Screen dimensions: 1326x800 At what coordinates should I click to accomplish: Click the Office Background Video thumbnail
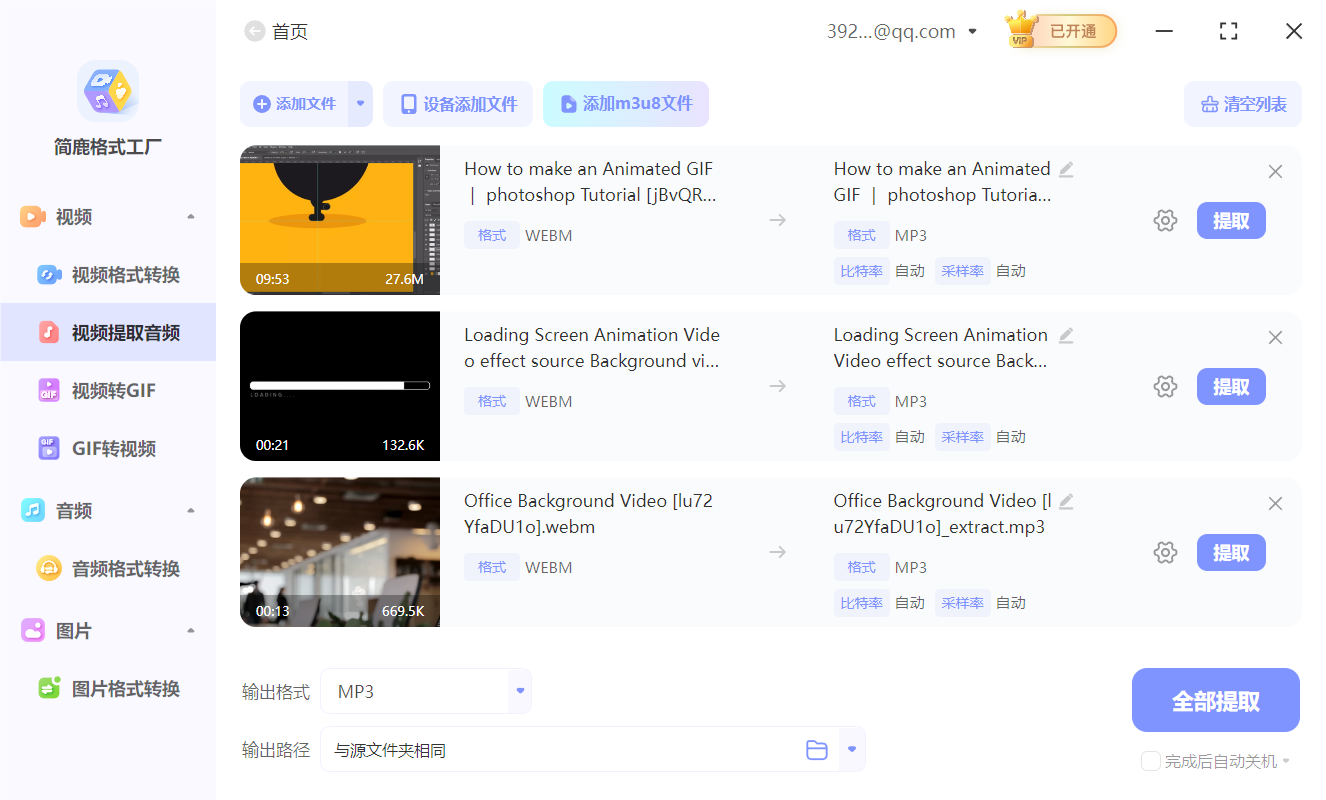(340, 552)
